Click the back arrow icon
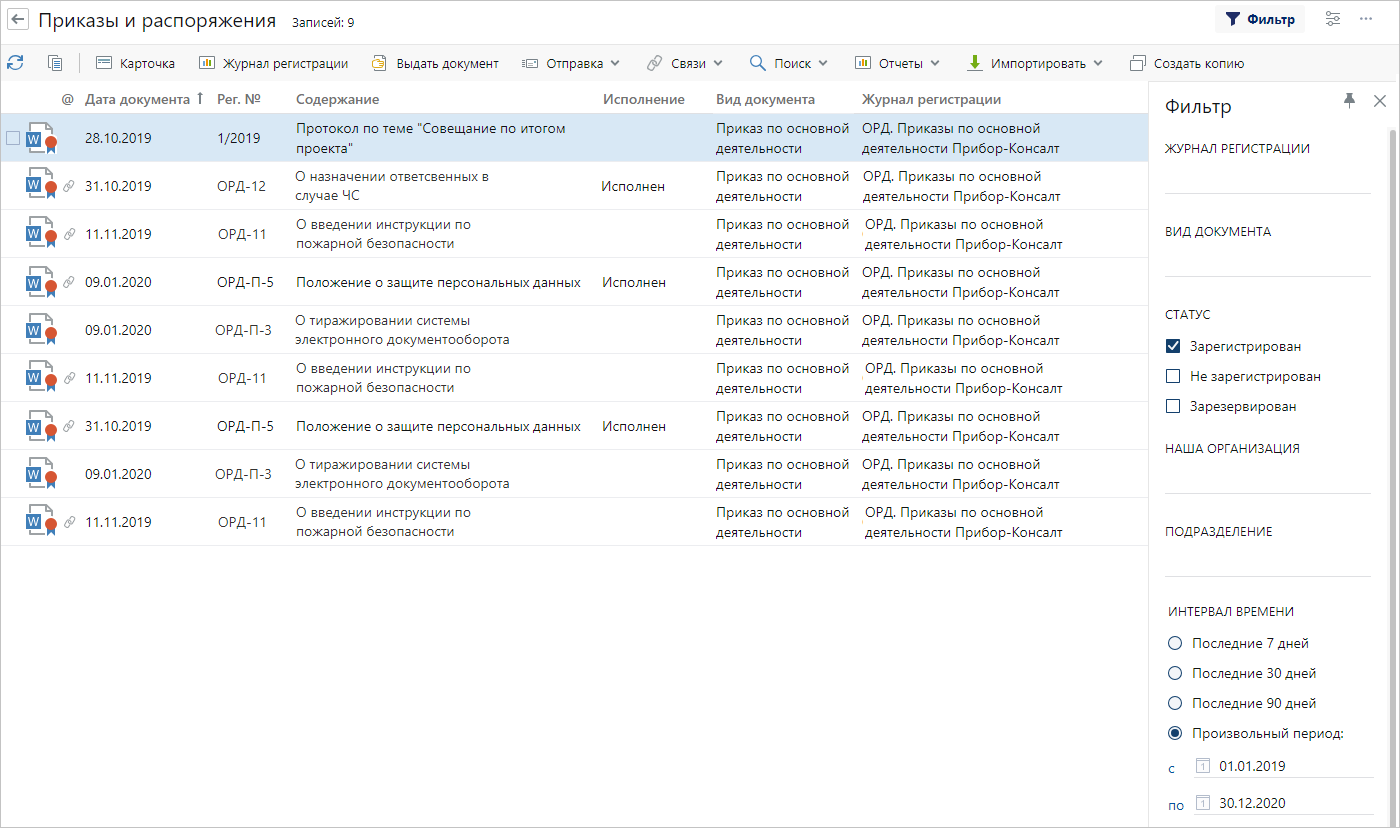 click(x=18, y=20)
